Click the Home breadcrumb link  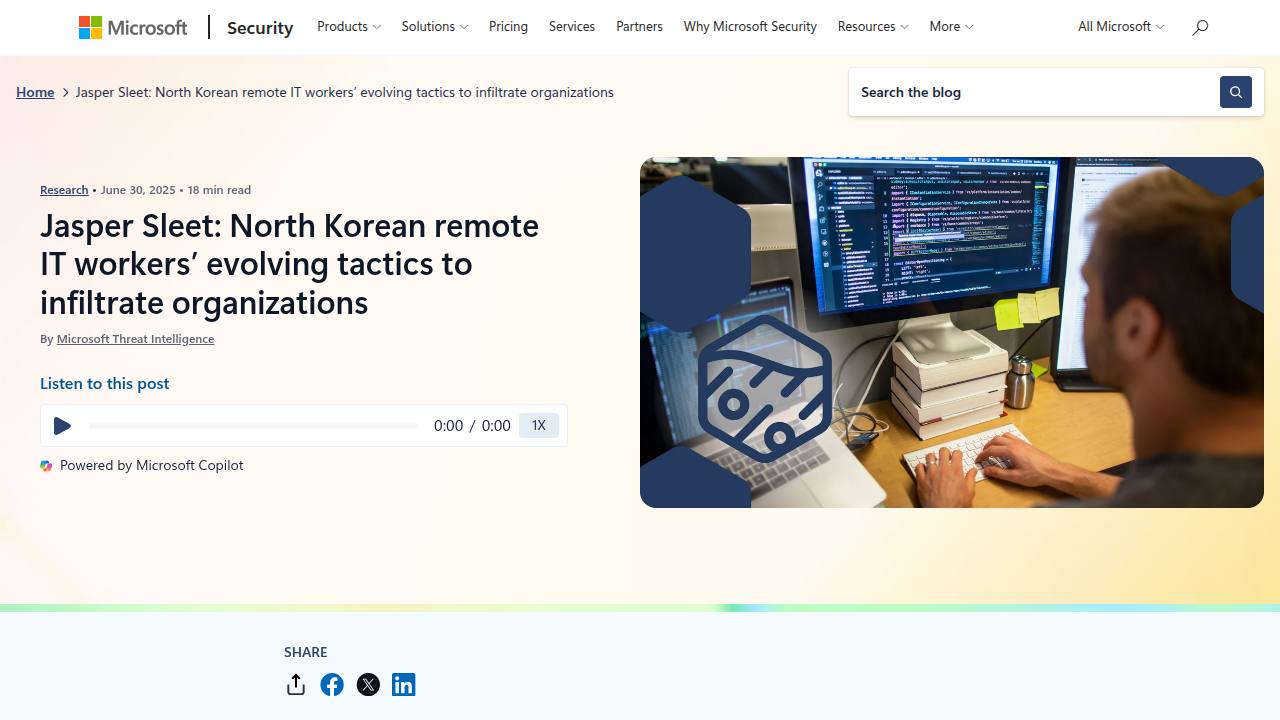point(35,92)
